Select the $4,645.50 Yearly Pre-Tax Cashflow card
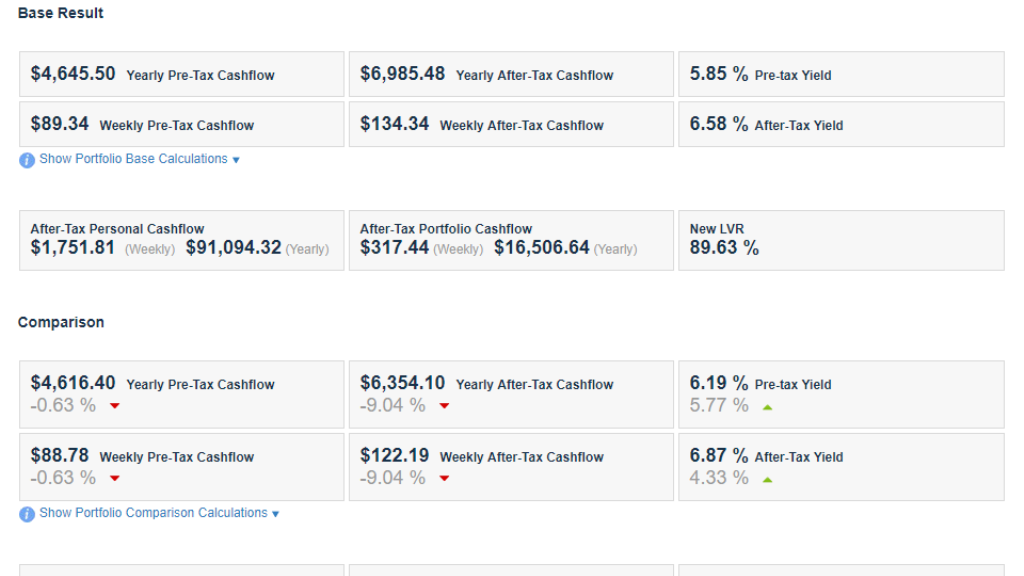This screenshot has width=1024, height=576. pyautogui.click(x=181, y=74)
